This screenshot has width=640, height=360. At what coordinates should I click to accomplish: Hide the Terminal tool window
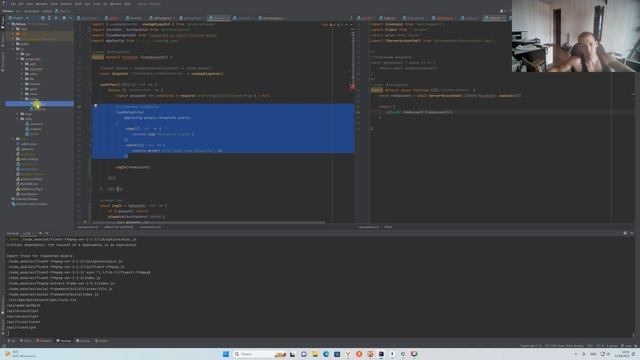pyautogui.click(x=632, y=233)
